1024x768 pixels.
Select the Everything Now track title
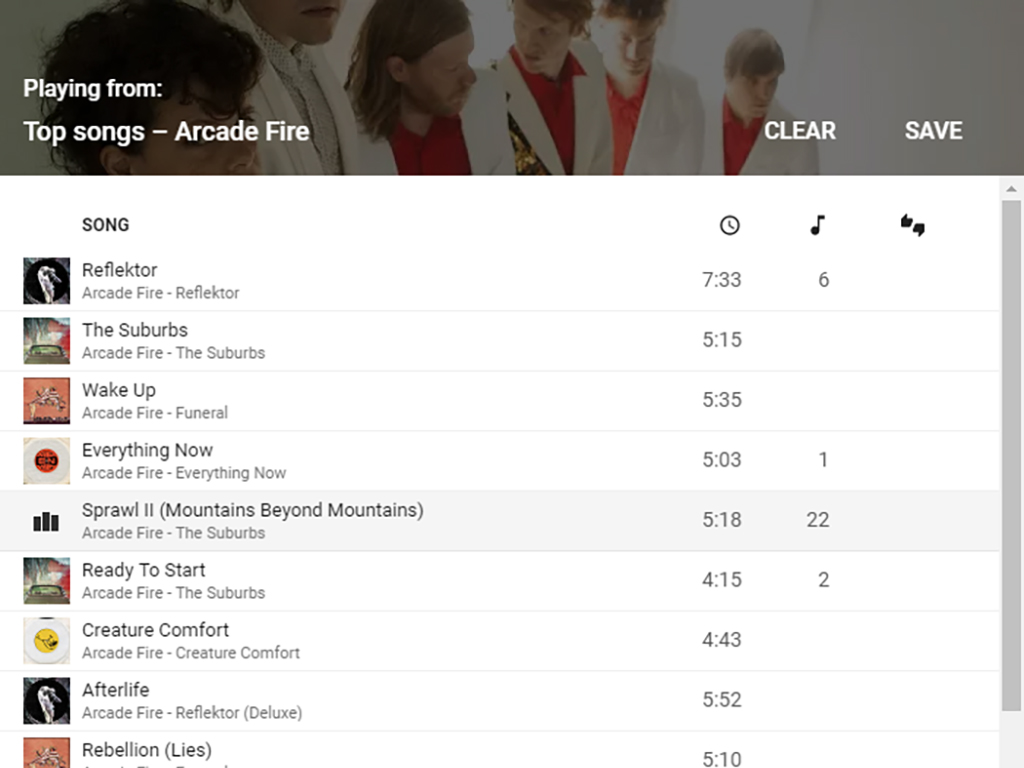coord(147,450)
